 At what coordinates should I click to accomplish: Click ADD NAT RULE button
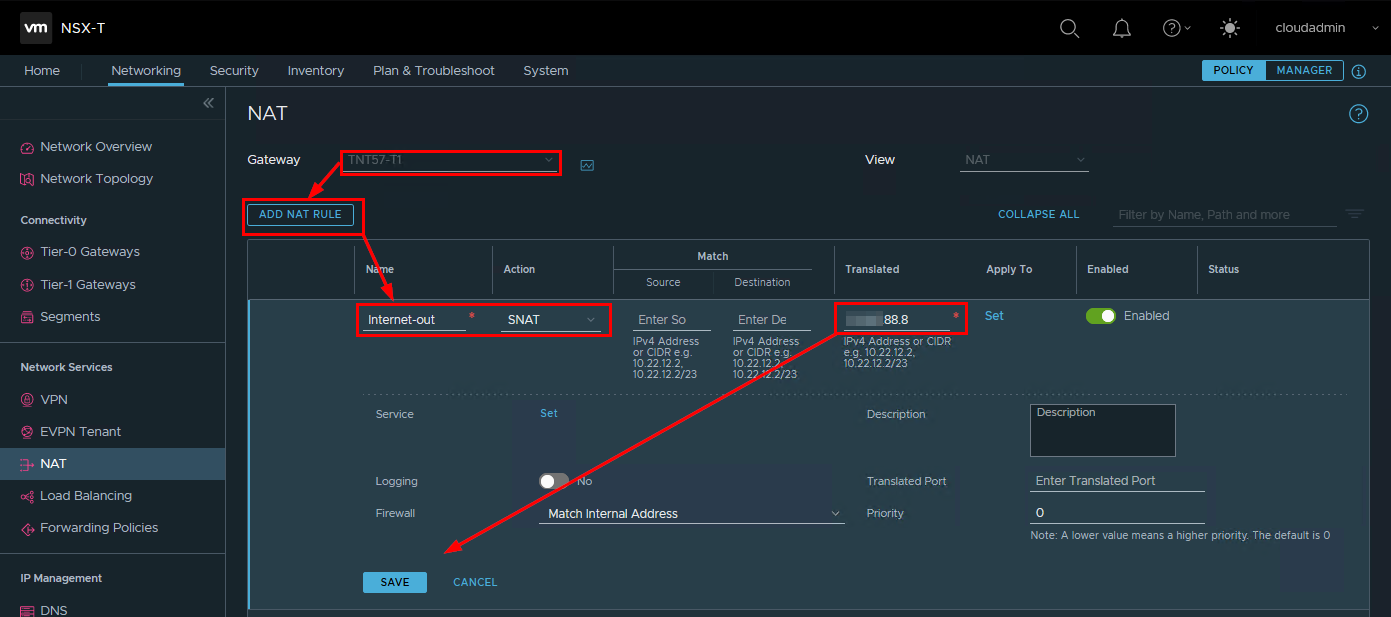pos(300,214)
